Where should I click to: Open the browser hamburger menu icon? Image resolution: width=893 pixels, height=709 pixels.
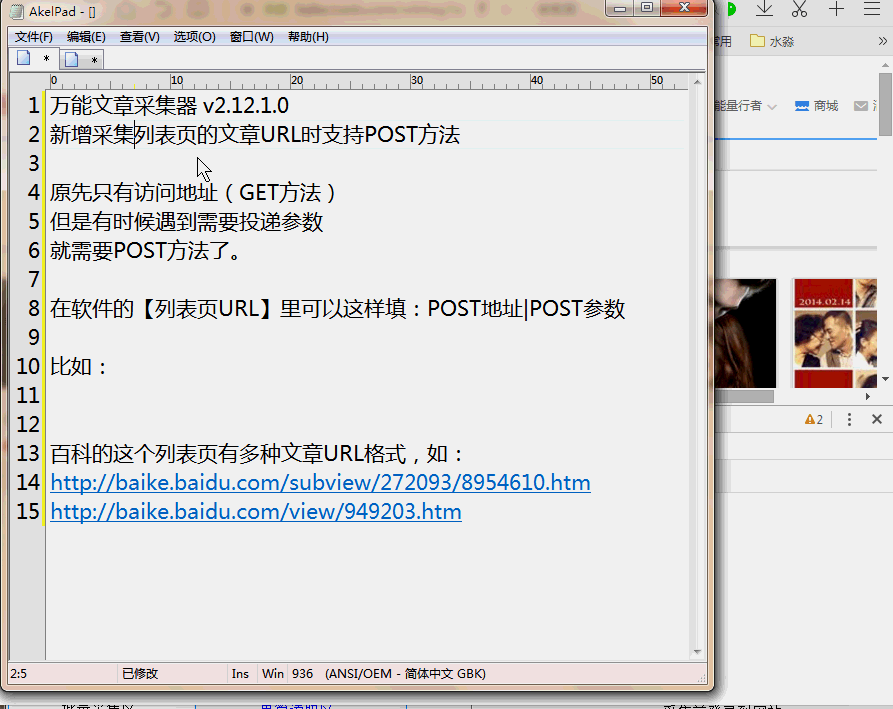tap(870, 9)
